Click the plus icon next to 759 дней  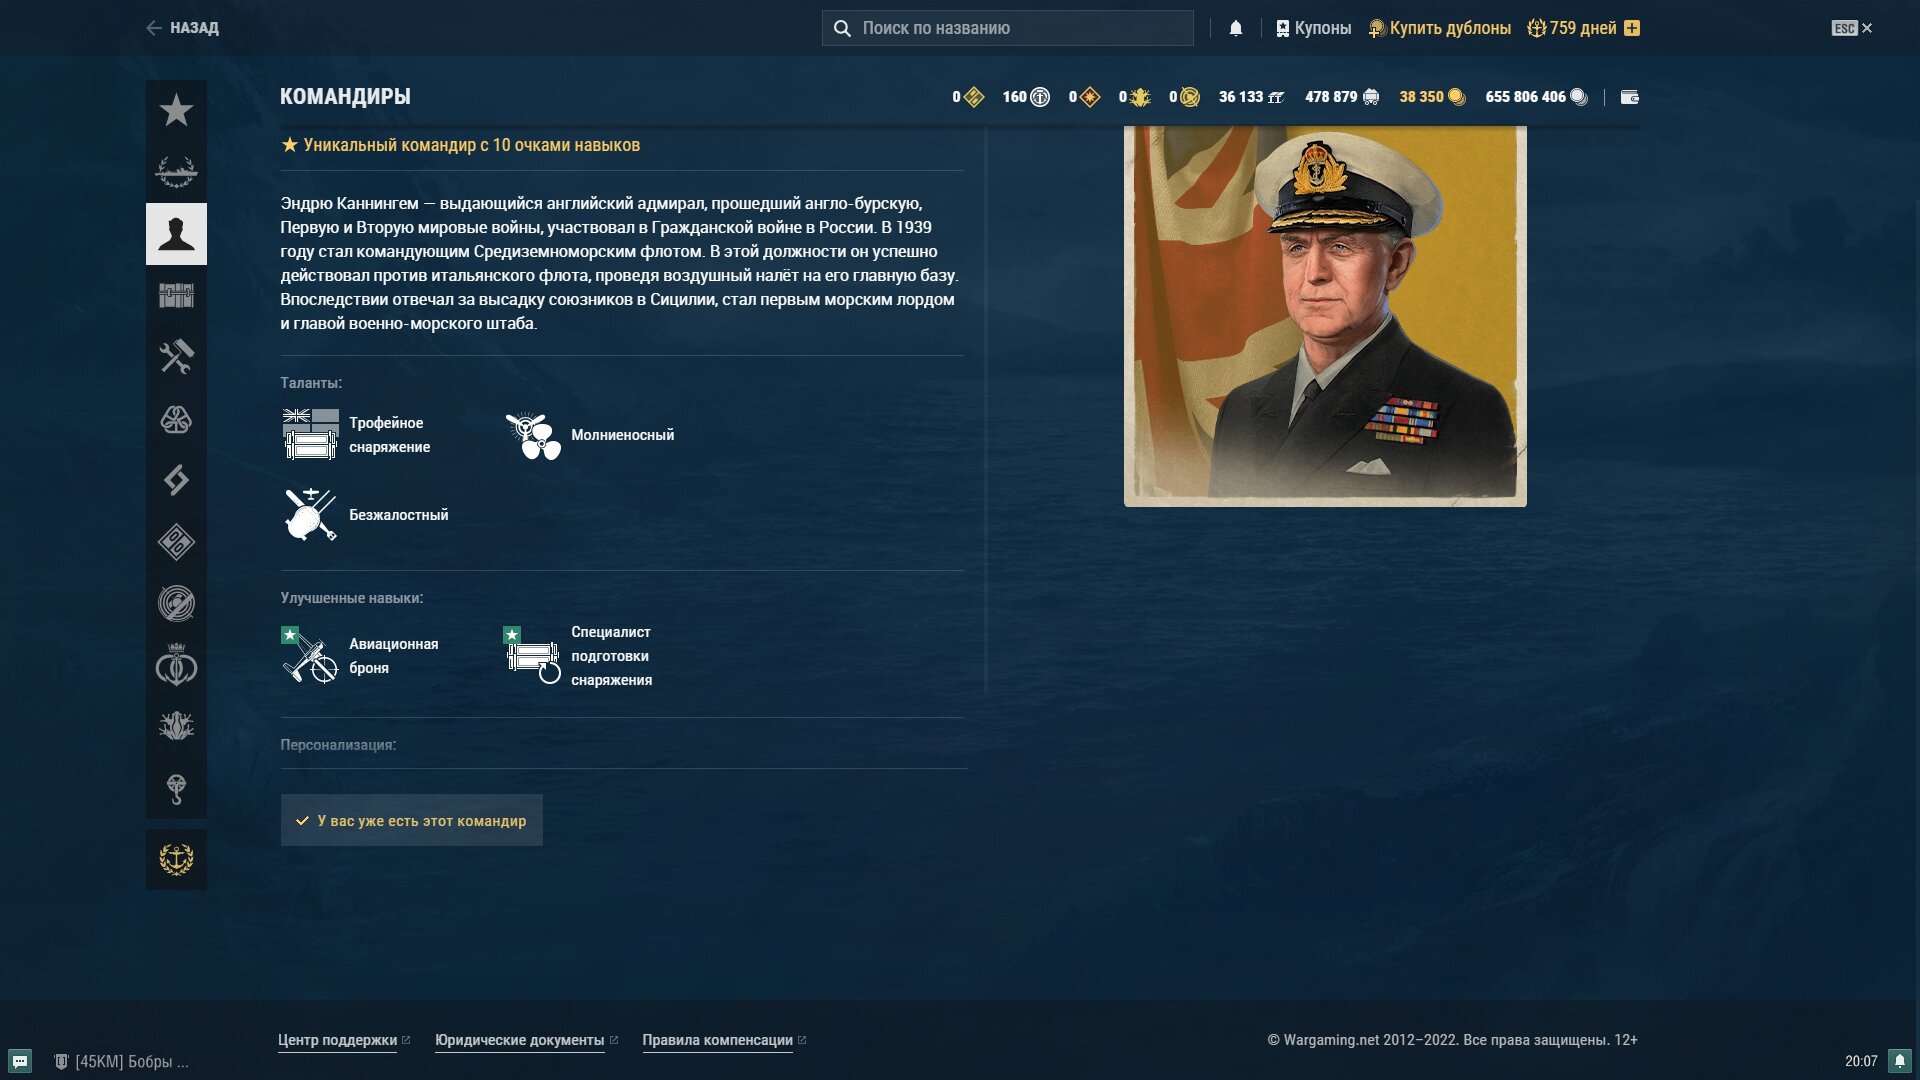(1632, 28)
